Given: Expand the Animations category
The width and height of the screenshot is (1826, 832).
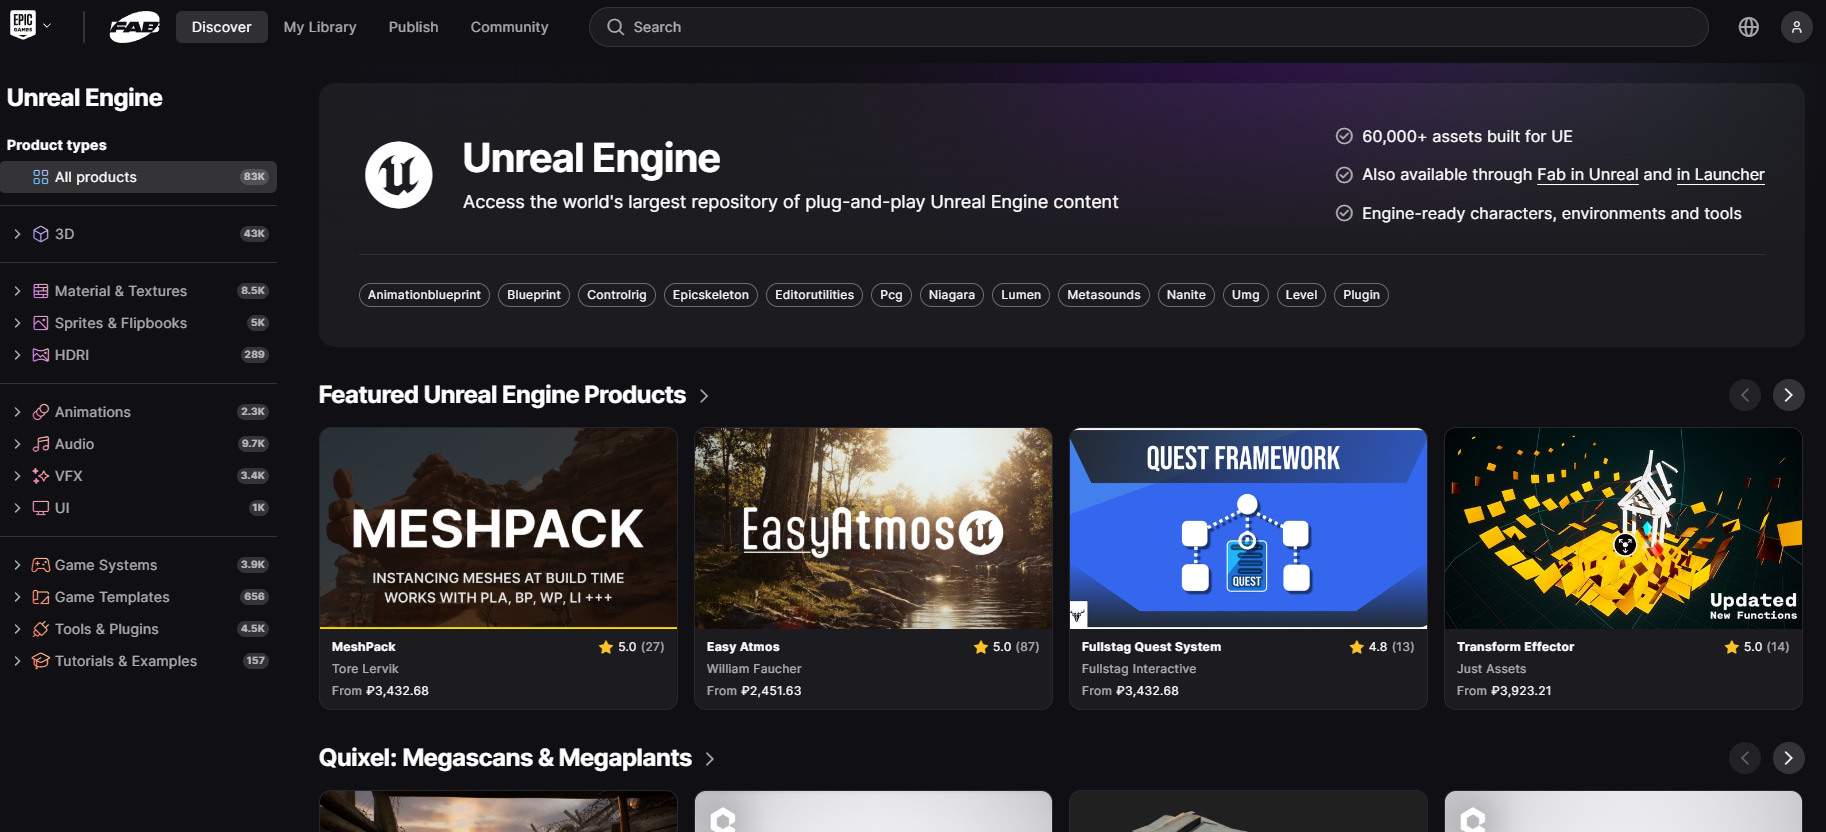Looking at the screenshot, I should tap(17, 412).
